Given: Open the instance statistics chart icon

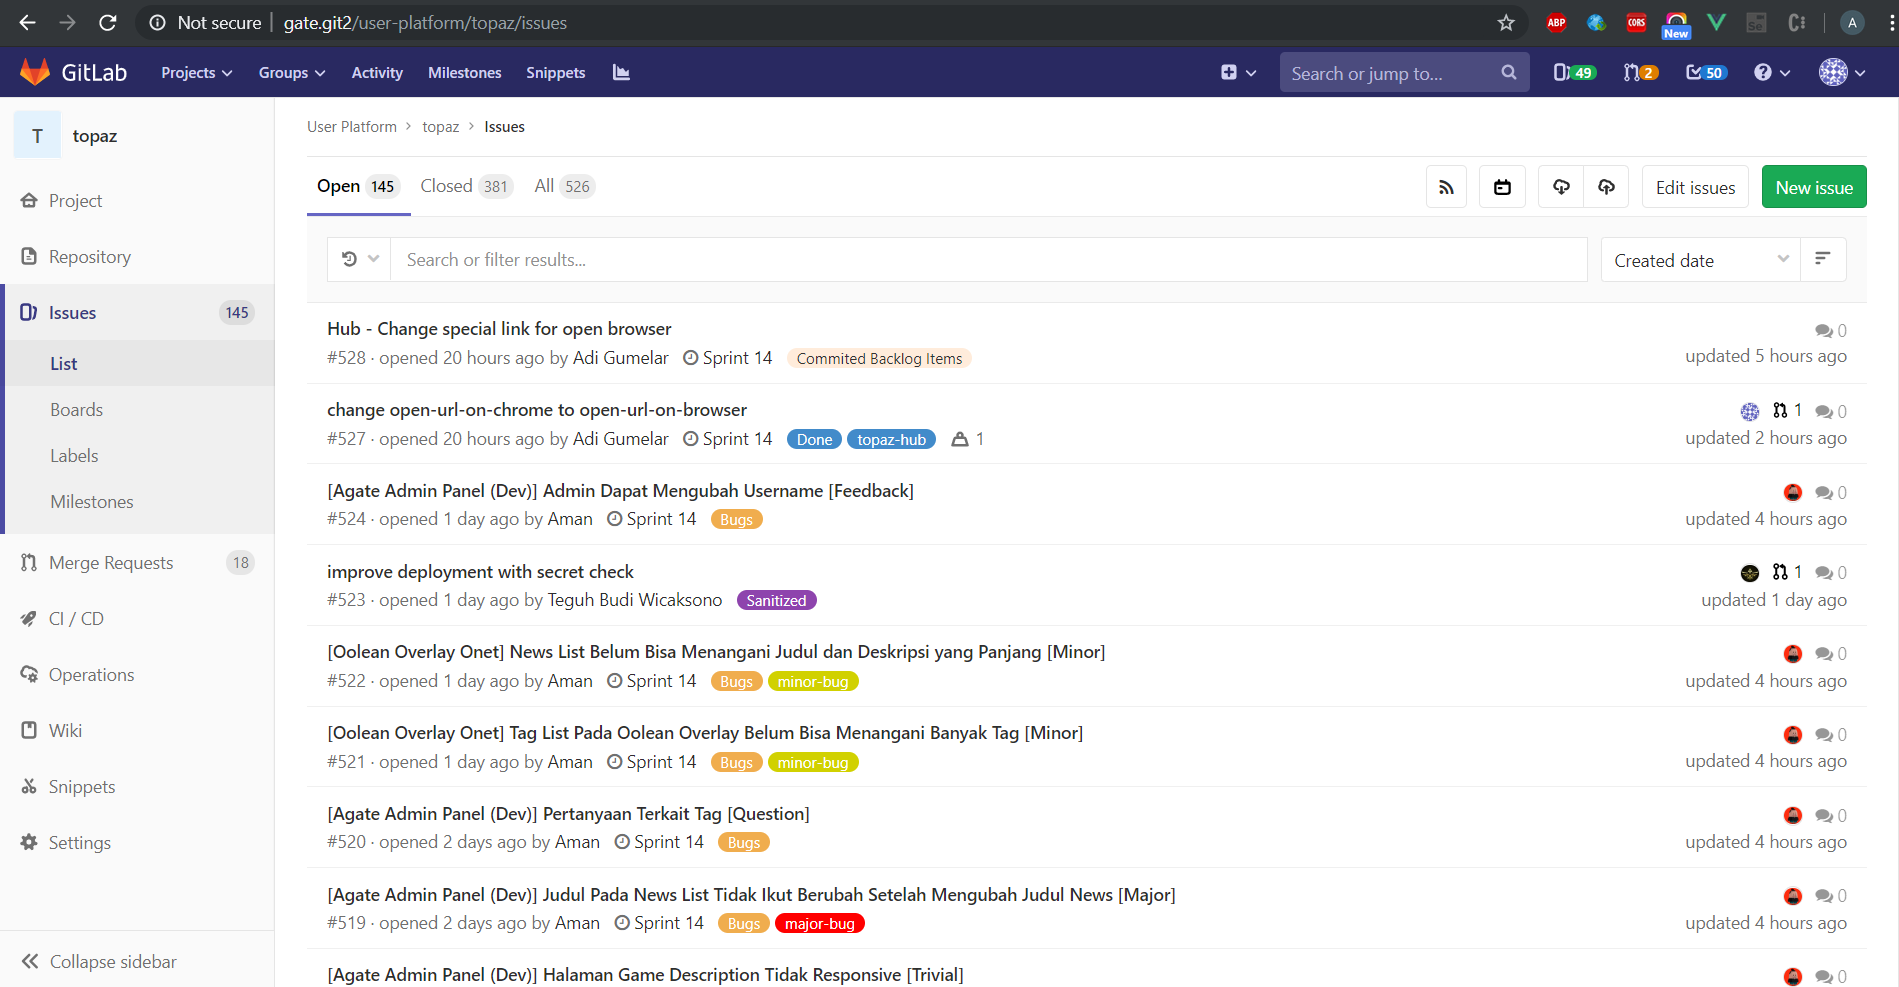Looking at the screenshot, I should coord(621,73).
